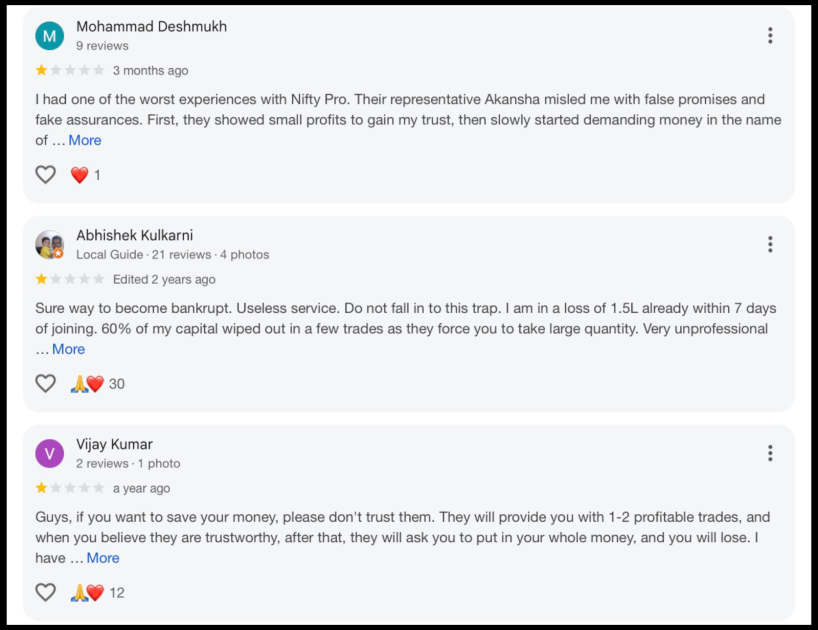Open options menu for Mohammad Deshmukh's review

click(x=770, y=36)
